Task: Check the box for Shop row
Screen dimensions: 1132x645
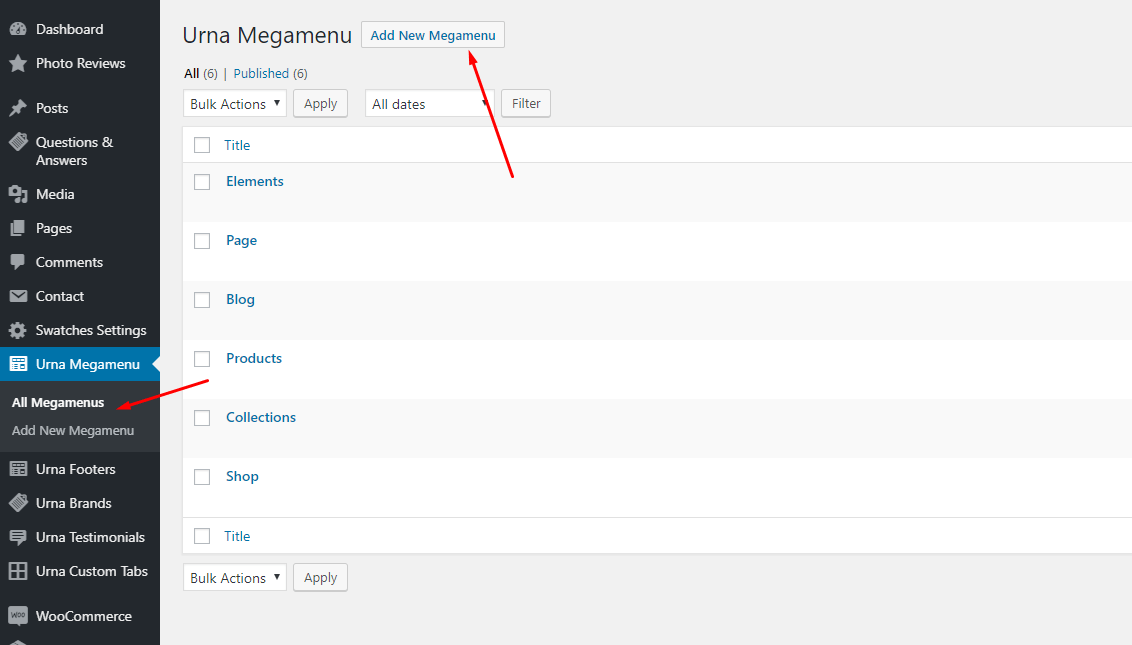Action: pos(202,477)
